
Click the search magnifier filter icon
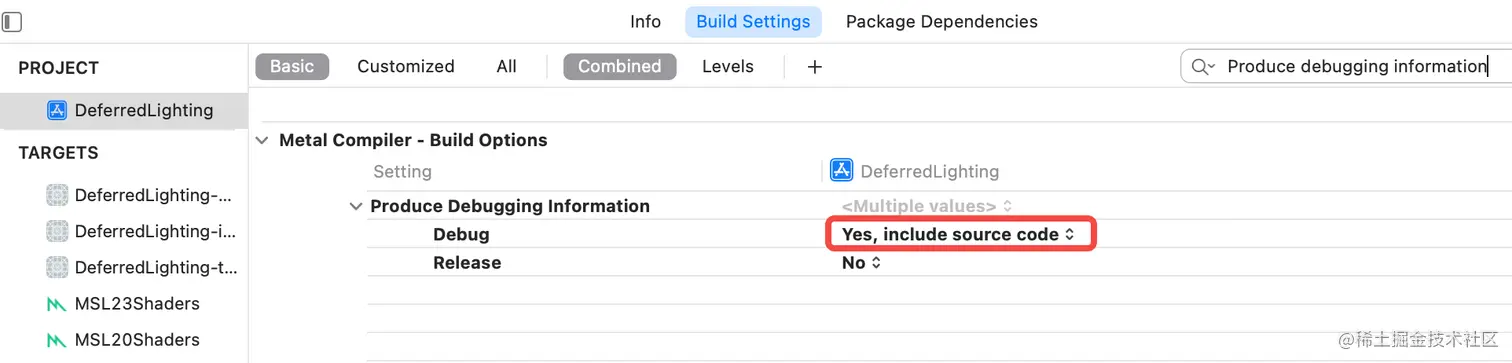click(1203, 66)
